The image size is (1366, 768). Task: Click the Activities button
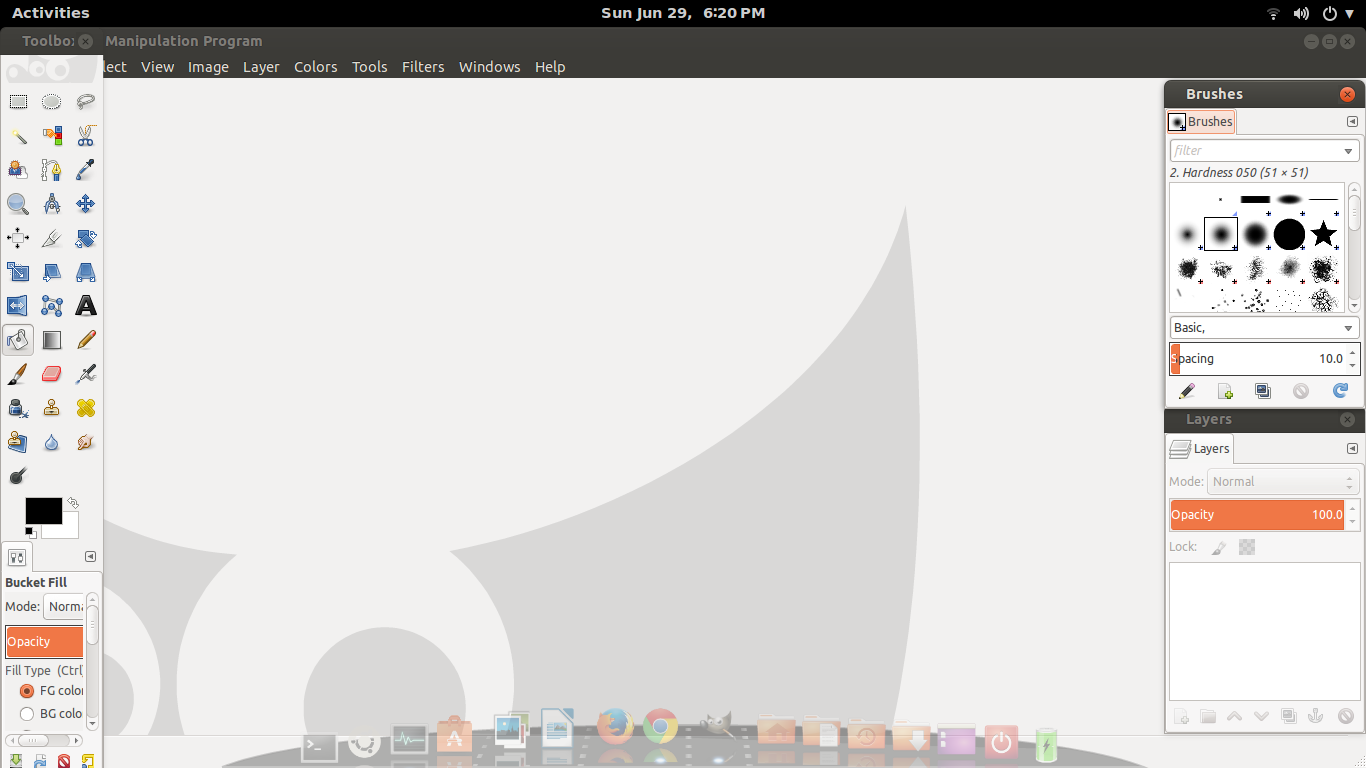tap(50, 13)
